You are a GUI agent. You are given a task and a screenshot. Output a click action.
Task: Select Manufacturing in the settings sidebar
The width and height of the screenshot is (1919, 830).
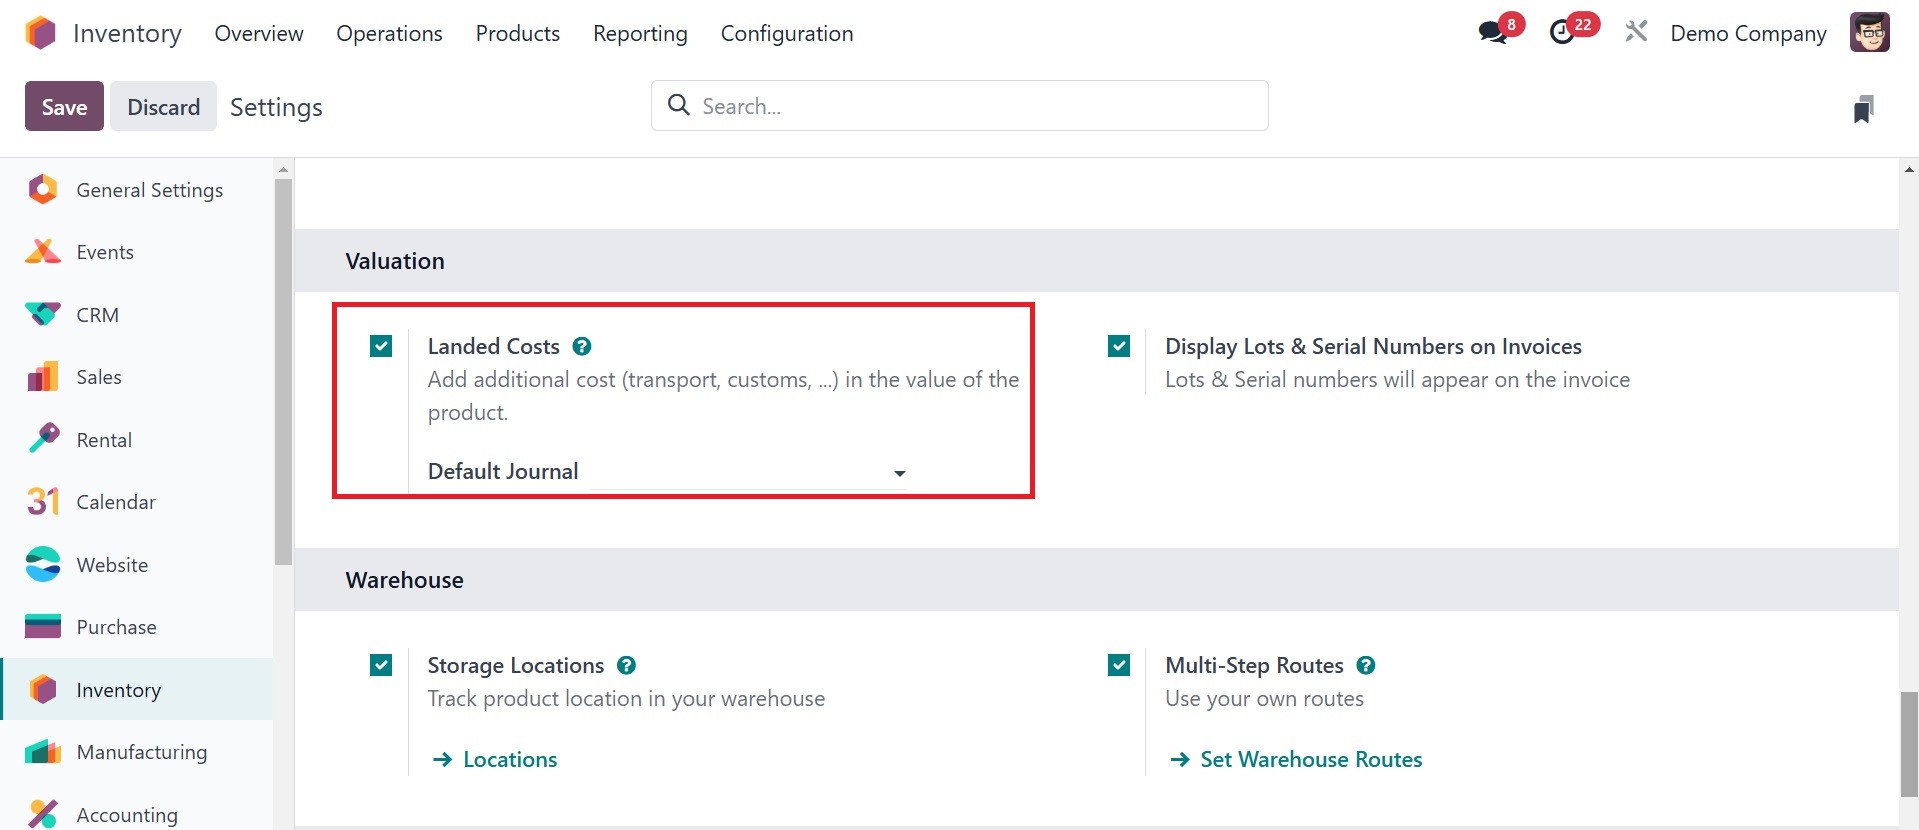click(x=142, y=752)
